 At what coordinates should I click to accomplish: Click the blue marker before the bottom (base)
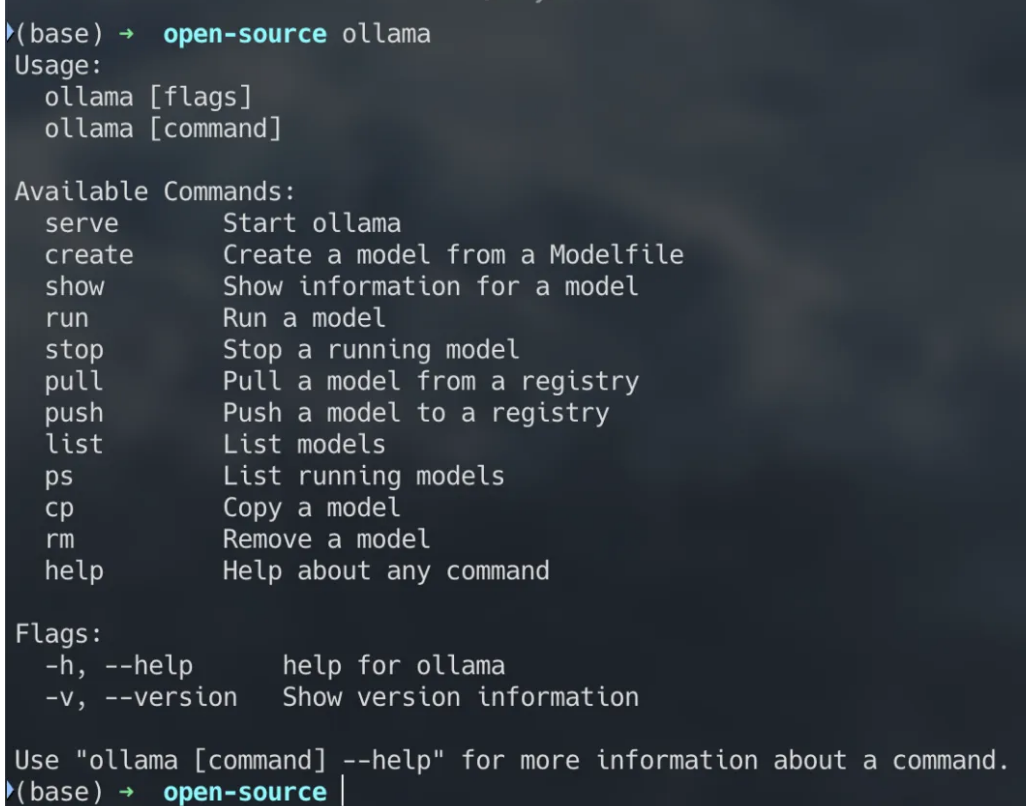(10, 790)
